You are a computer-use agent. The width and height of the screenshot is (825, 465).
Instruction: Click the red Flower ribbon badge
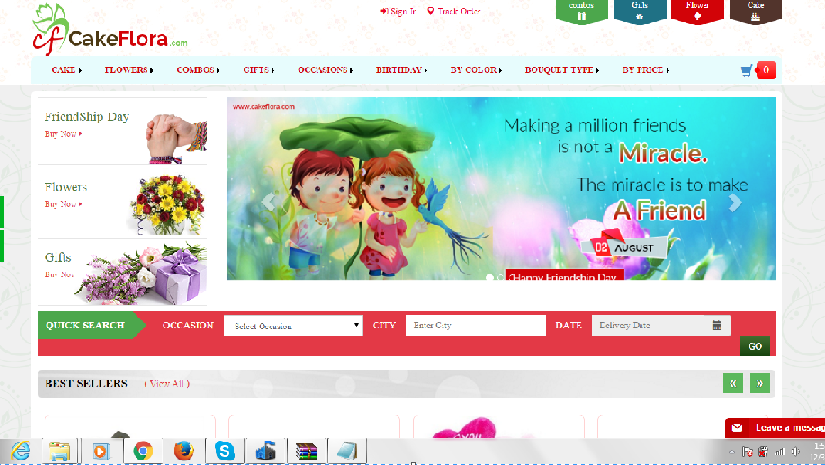click(697, 11)
